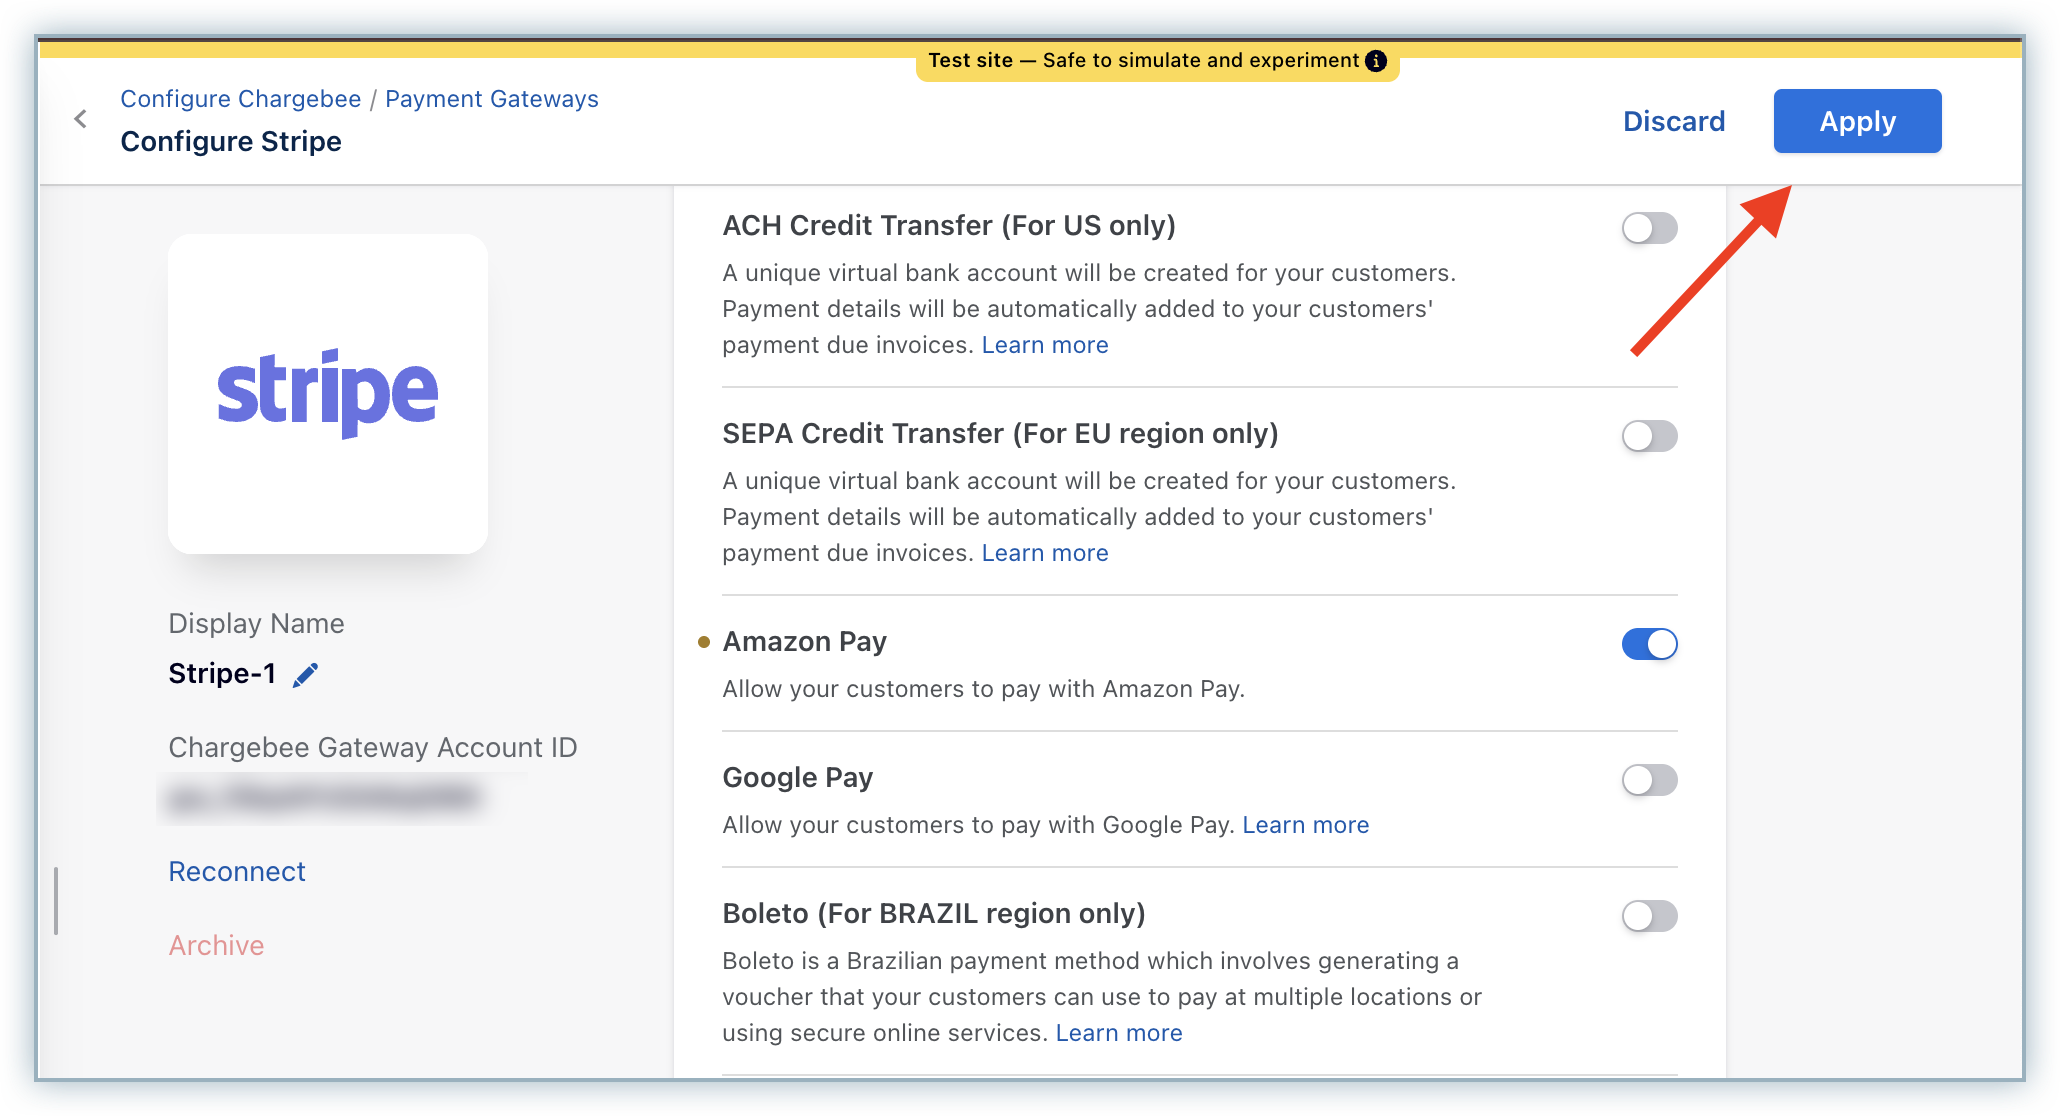2060x1116 pixels.
Task: Click Archive link in sidebar
Action: coord(216,946)
